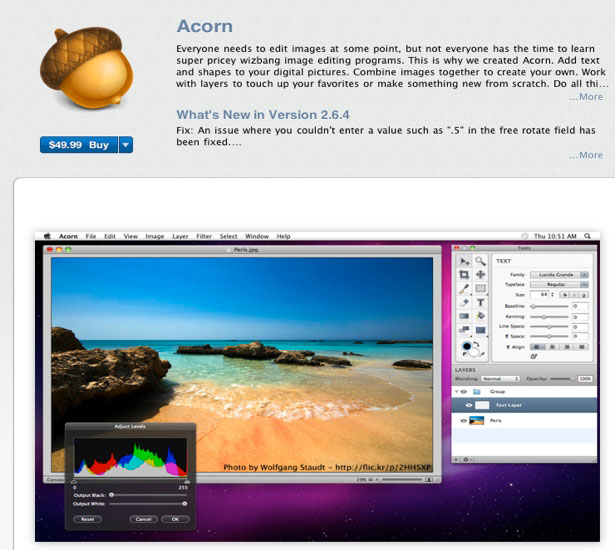Open Spotlight search in menu bar
Viewport: 615px width, 550px height.
click(587, 236)
